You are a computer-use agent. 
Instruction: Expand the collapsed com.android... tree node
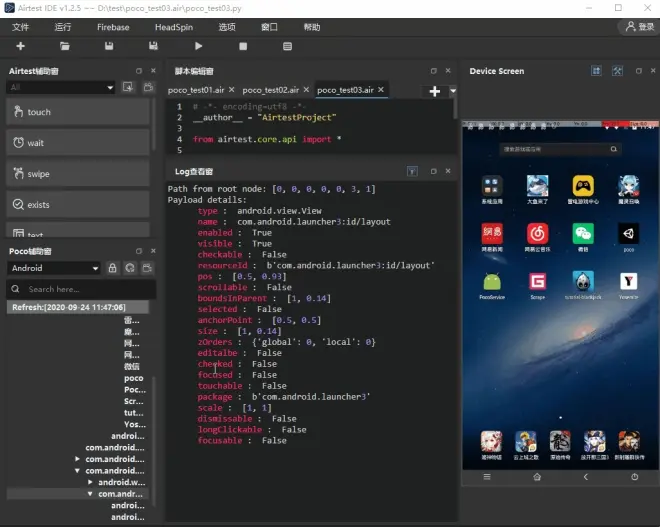tap(77, 459)
